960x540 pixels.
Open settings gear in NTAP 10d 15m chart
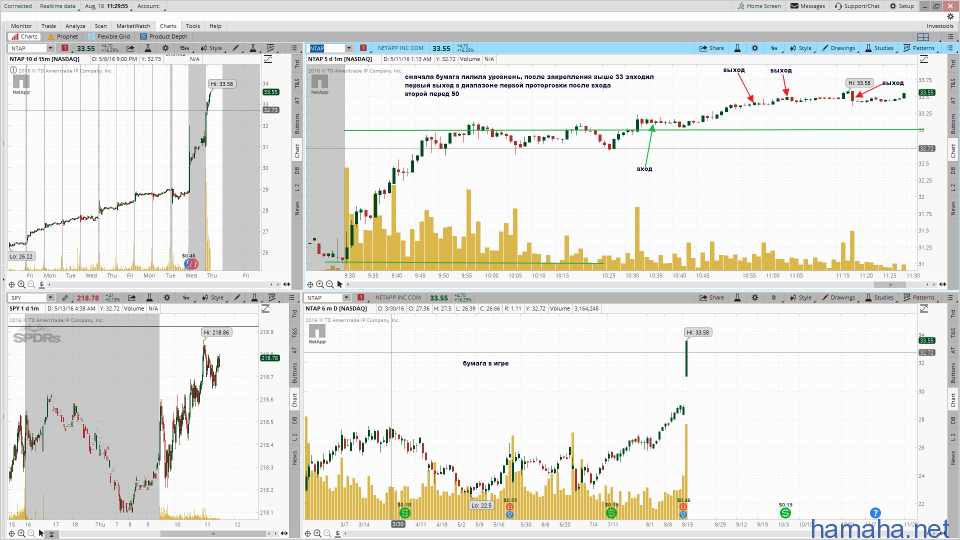tap(165, 48)
